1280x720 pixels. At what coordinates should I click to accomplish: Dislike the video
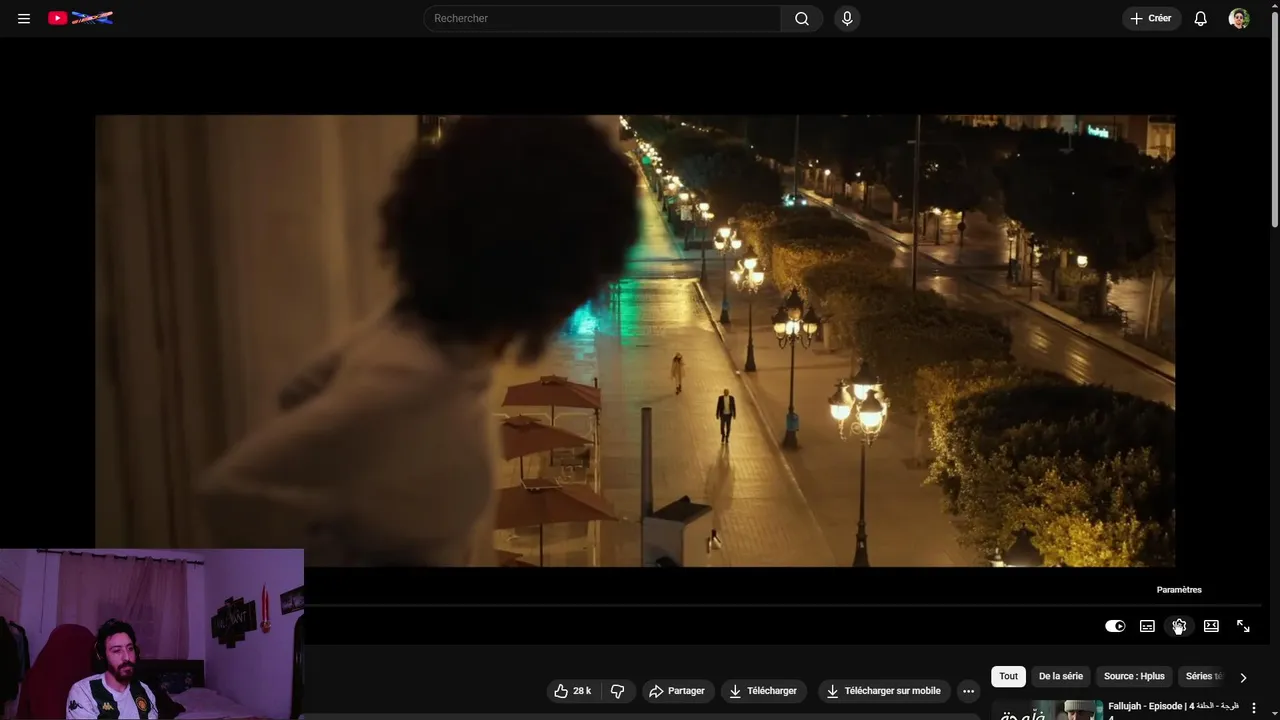pos(617,691)
